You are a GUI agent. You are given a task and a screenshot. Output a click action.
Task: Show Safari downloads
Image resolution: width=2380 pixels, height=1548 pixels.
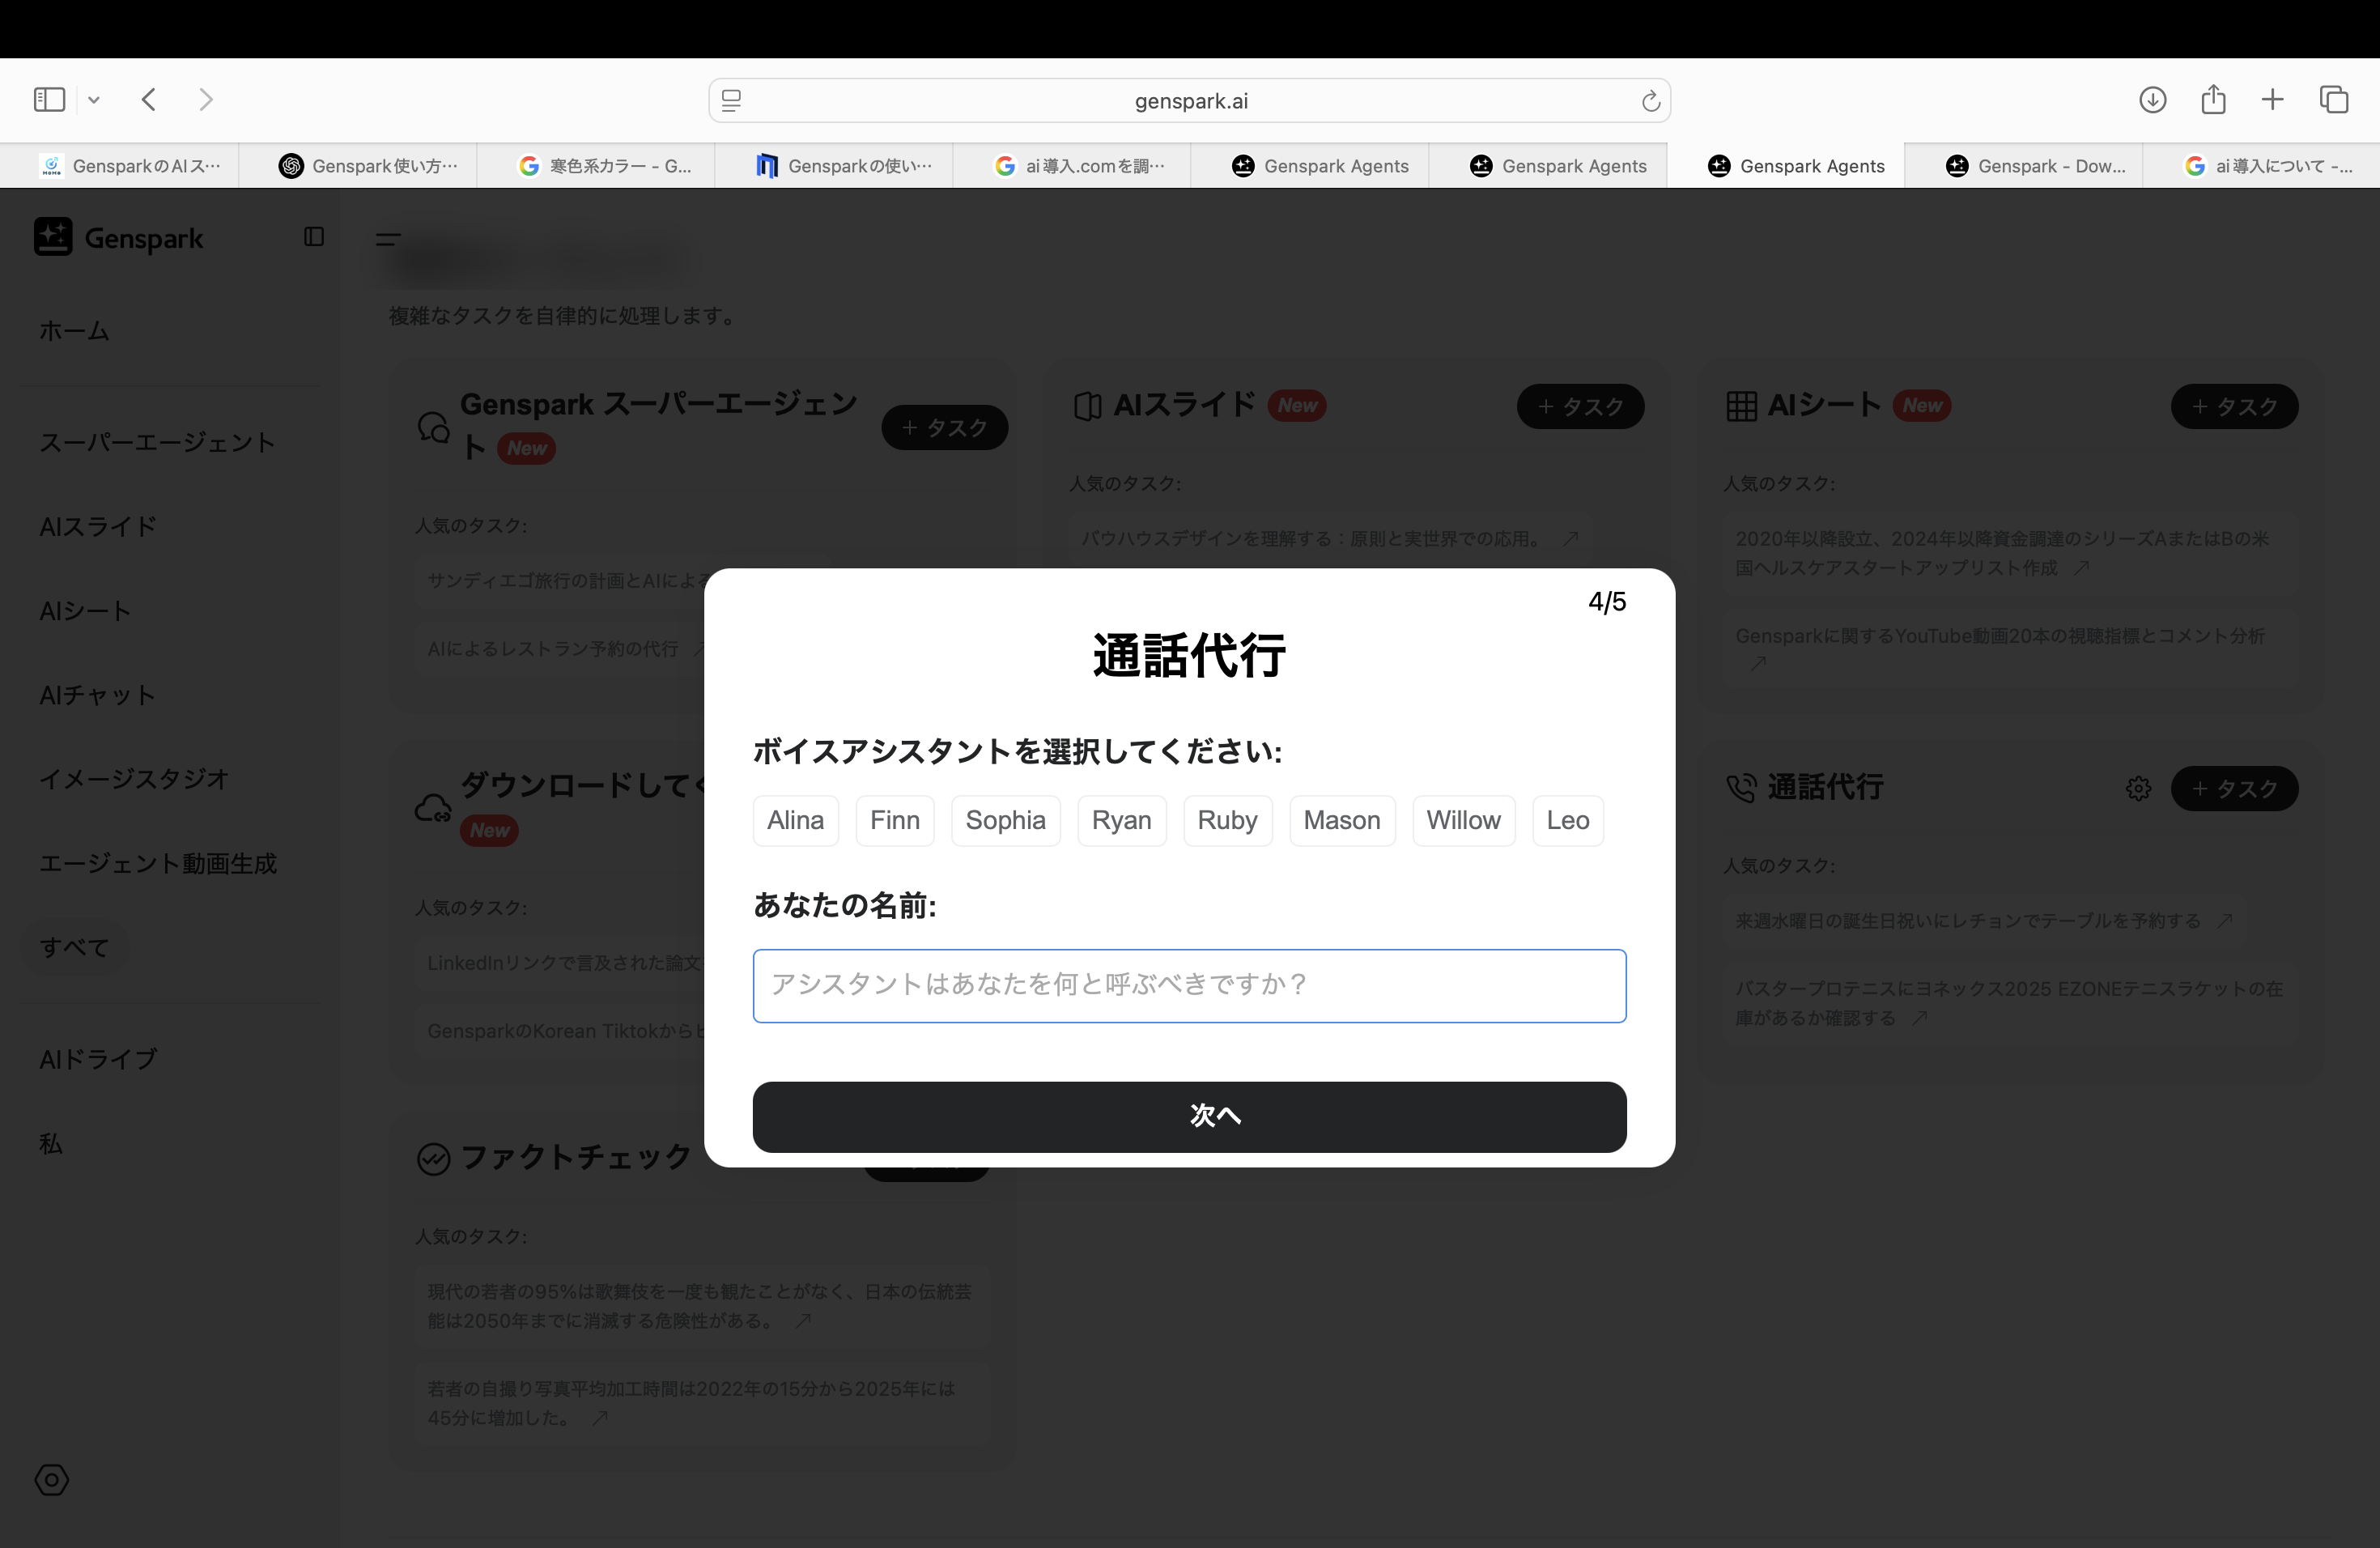click(x=2152, y=99)
